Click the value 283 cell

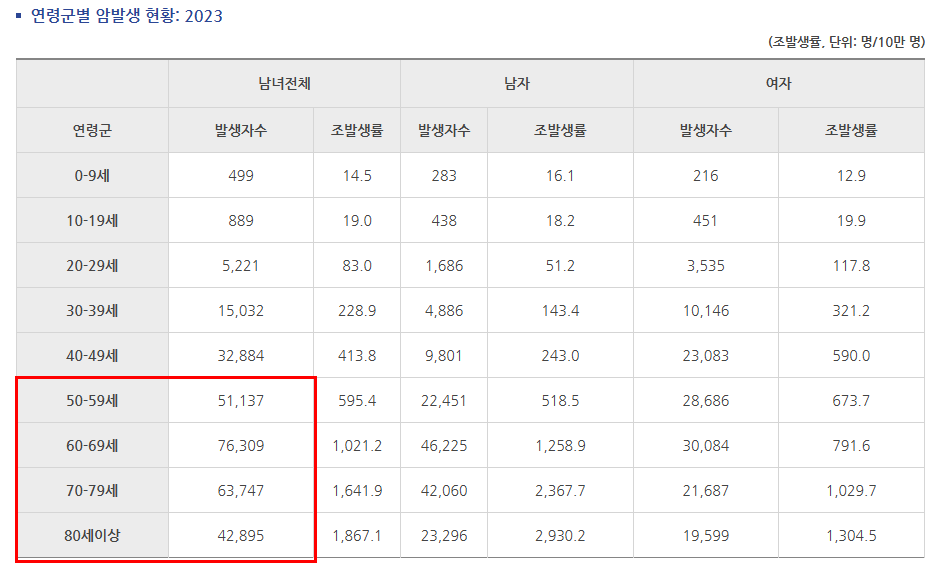pos(444,175)
